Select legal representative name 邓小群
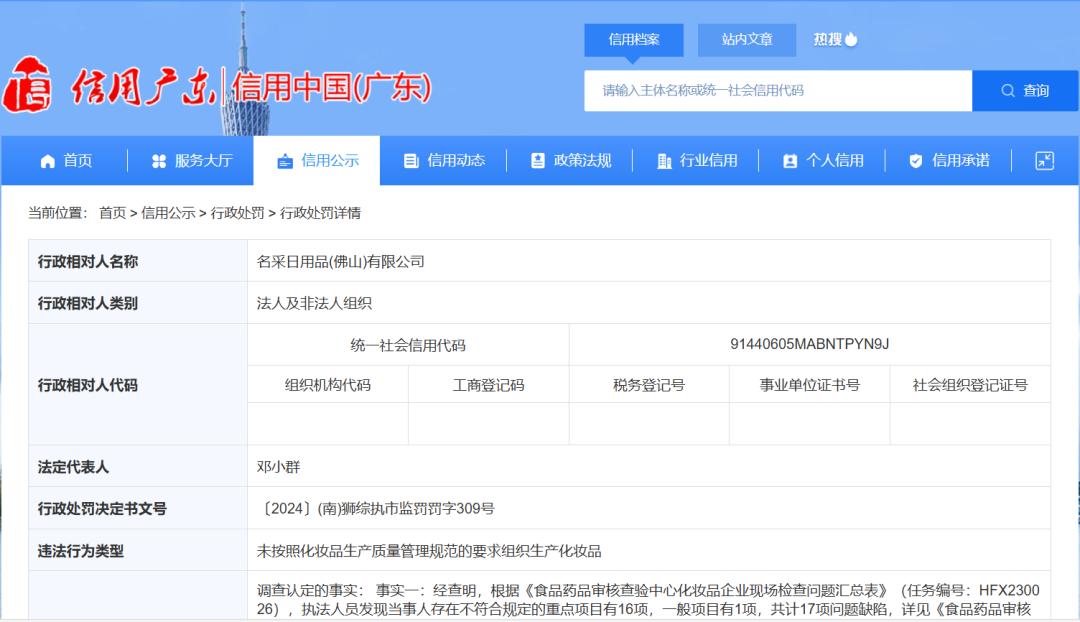Screen dimensions: 1080x622 click(x=278, y=467)
